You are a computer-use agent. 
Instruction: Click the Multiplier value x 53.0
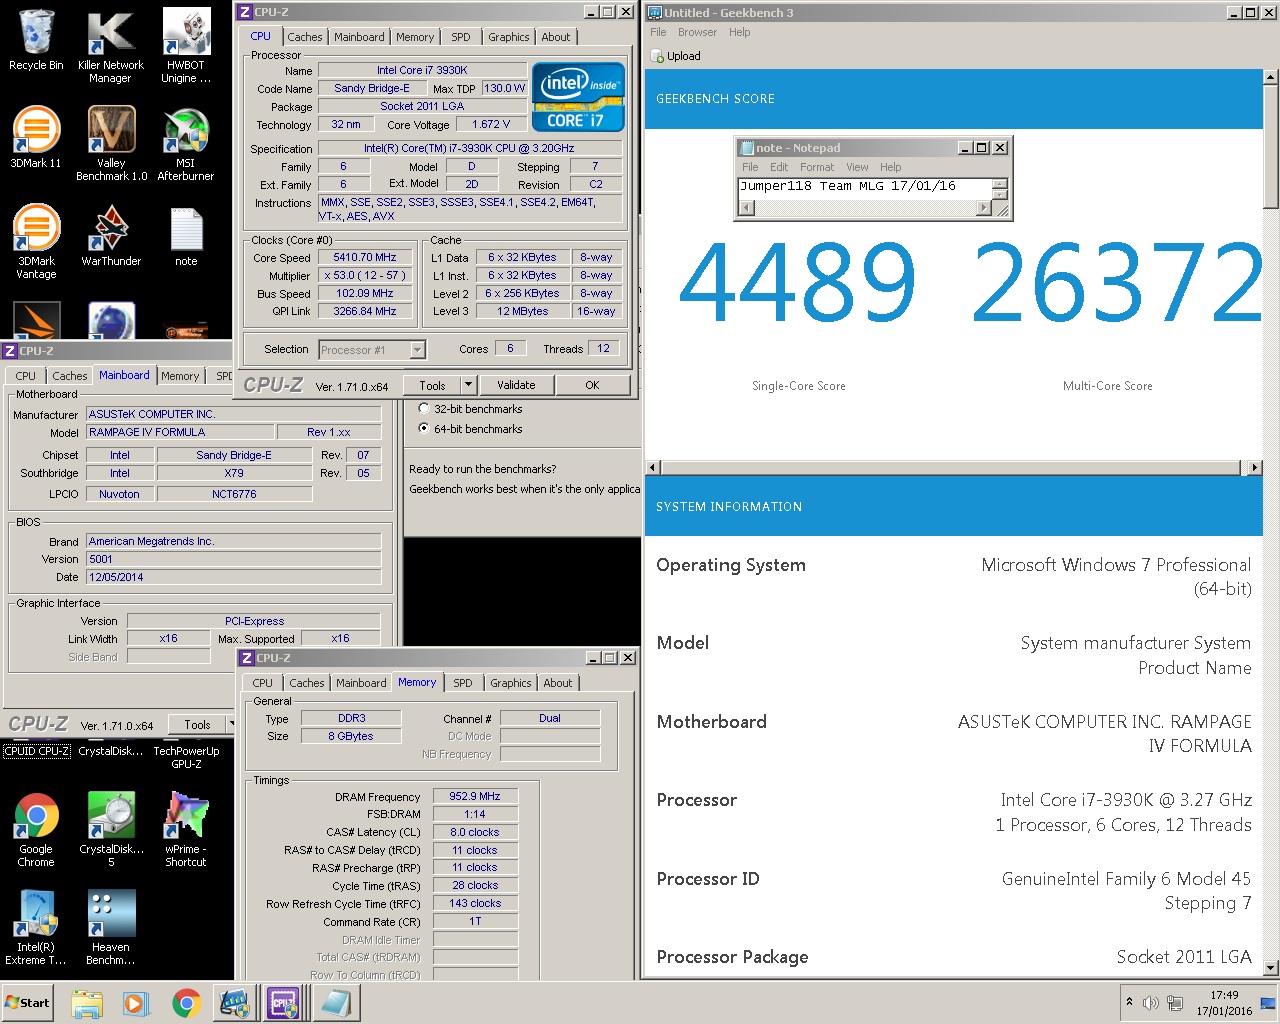pyautogui.click(x=366, y=275)
